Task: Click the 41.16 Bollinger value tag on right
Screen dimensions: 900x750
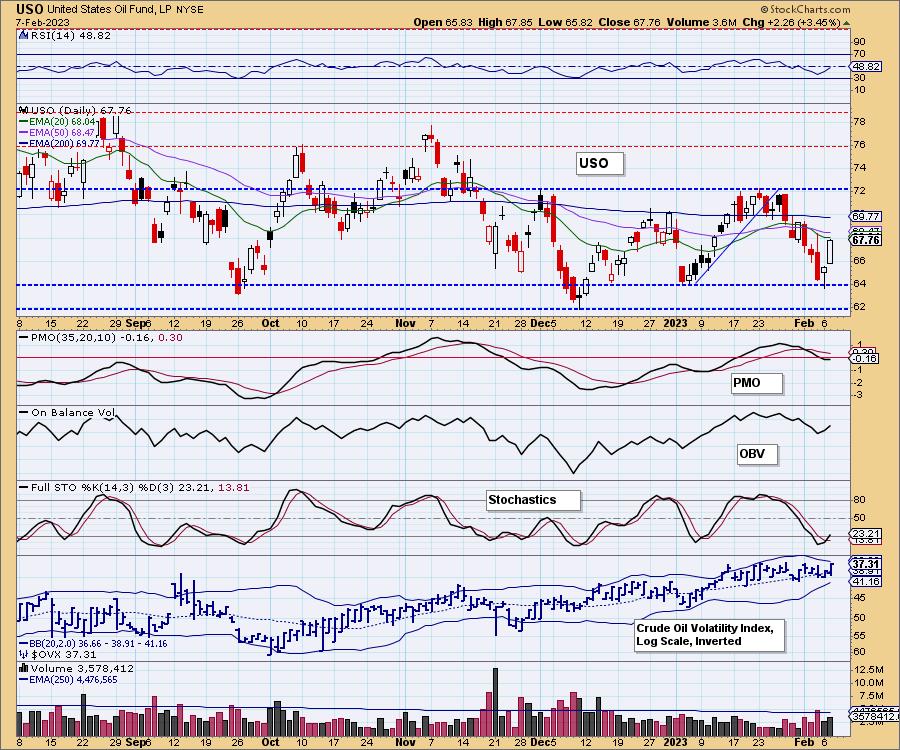Action: point(866,581)
